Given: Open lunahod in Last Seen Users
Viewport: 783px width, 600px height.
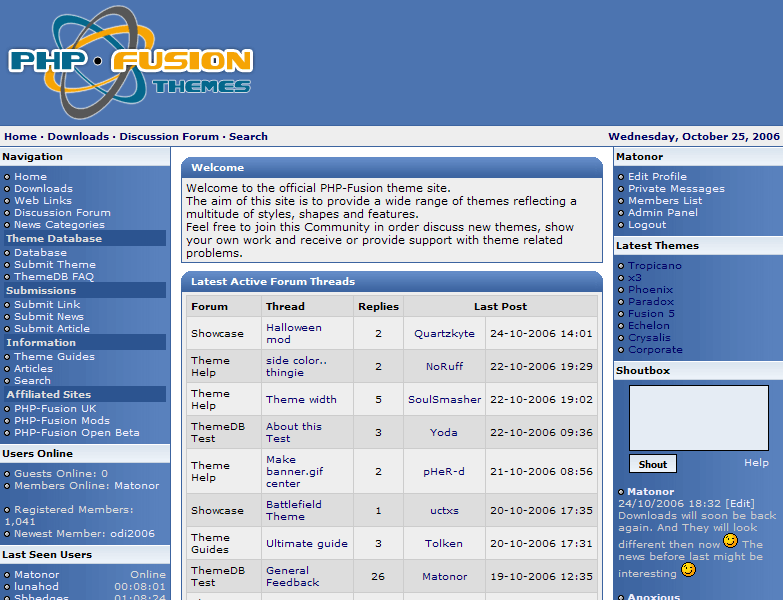Looking at the screenshot, I should coord(36,587).
